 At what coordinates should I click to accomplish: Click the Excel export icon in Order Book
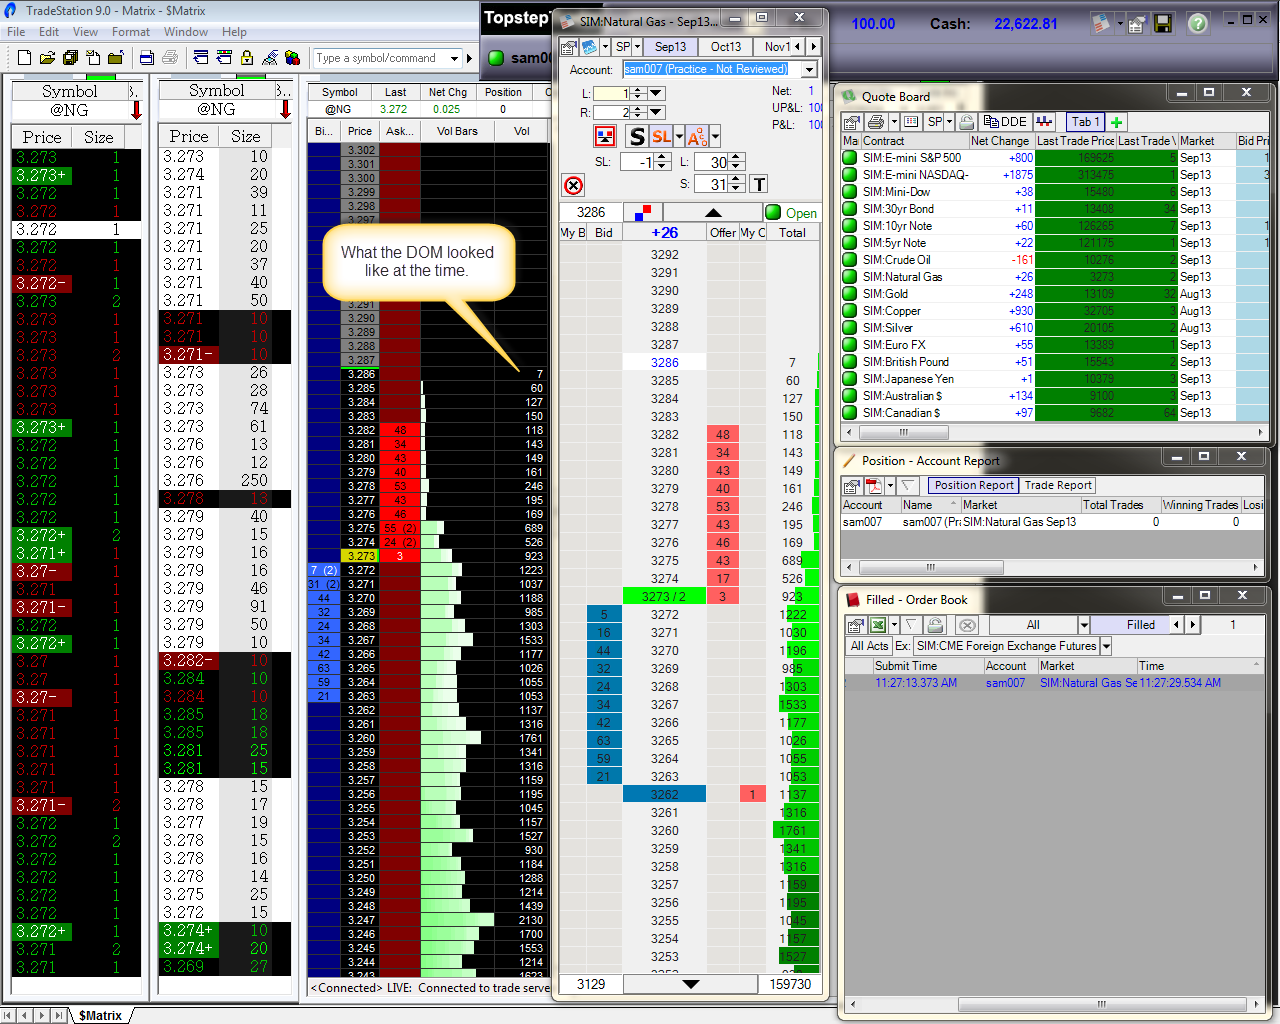point(878,625)
